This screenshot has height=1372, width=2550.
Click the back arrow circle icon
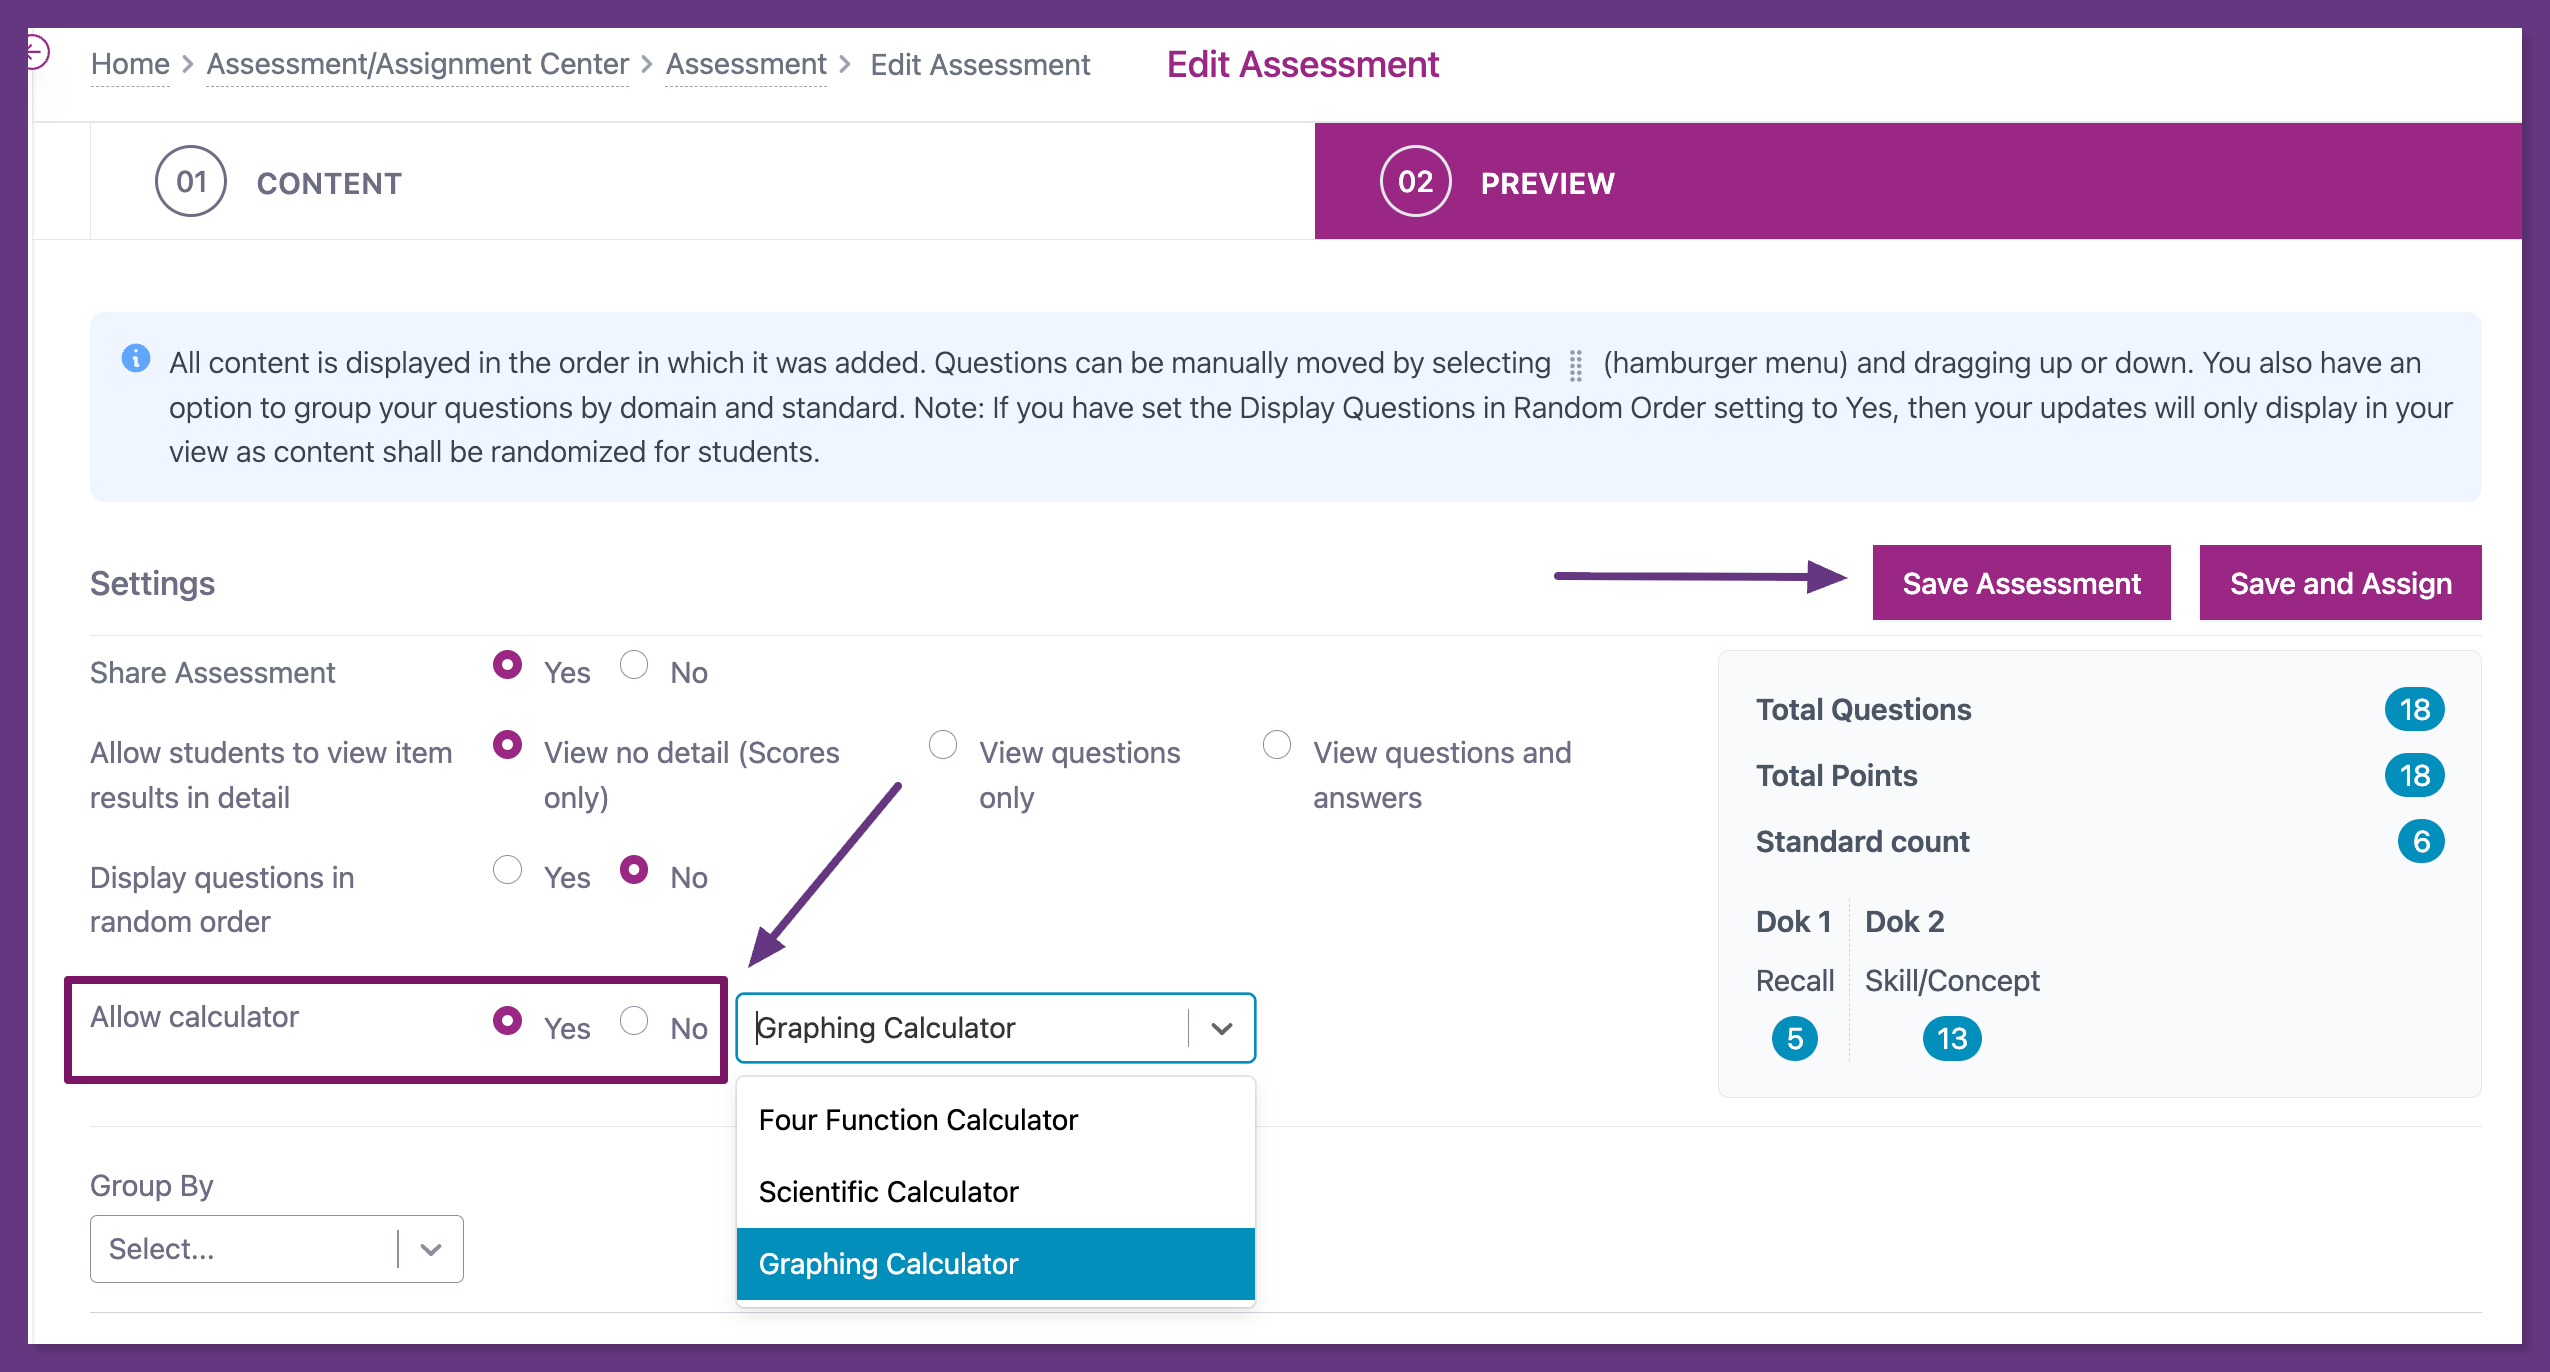click(x=36, y=51)
